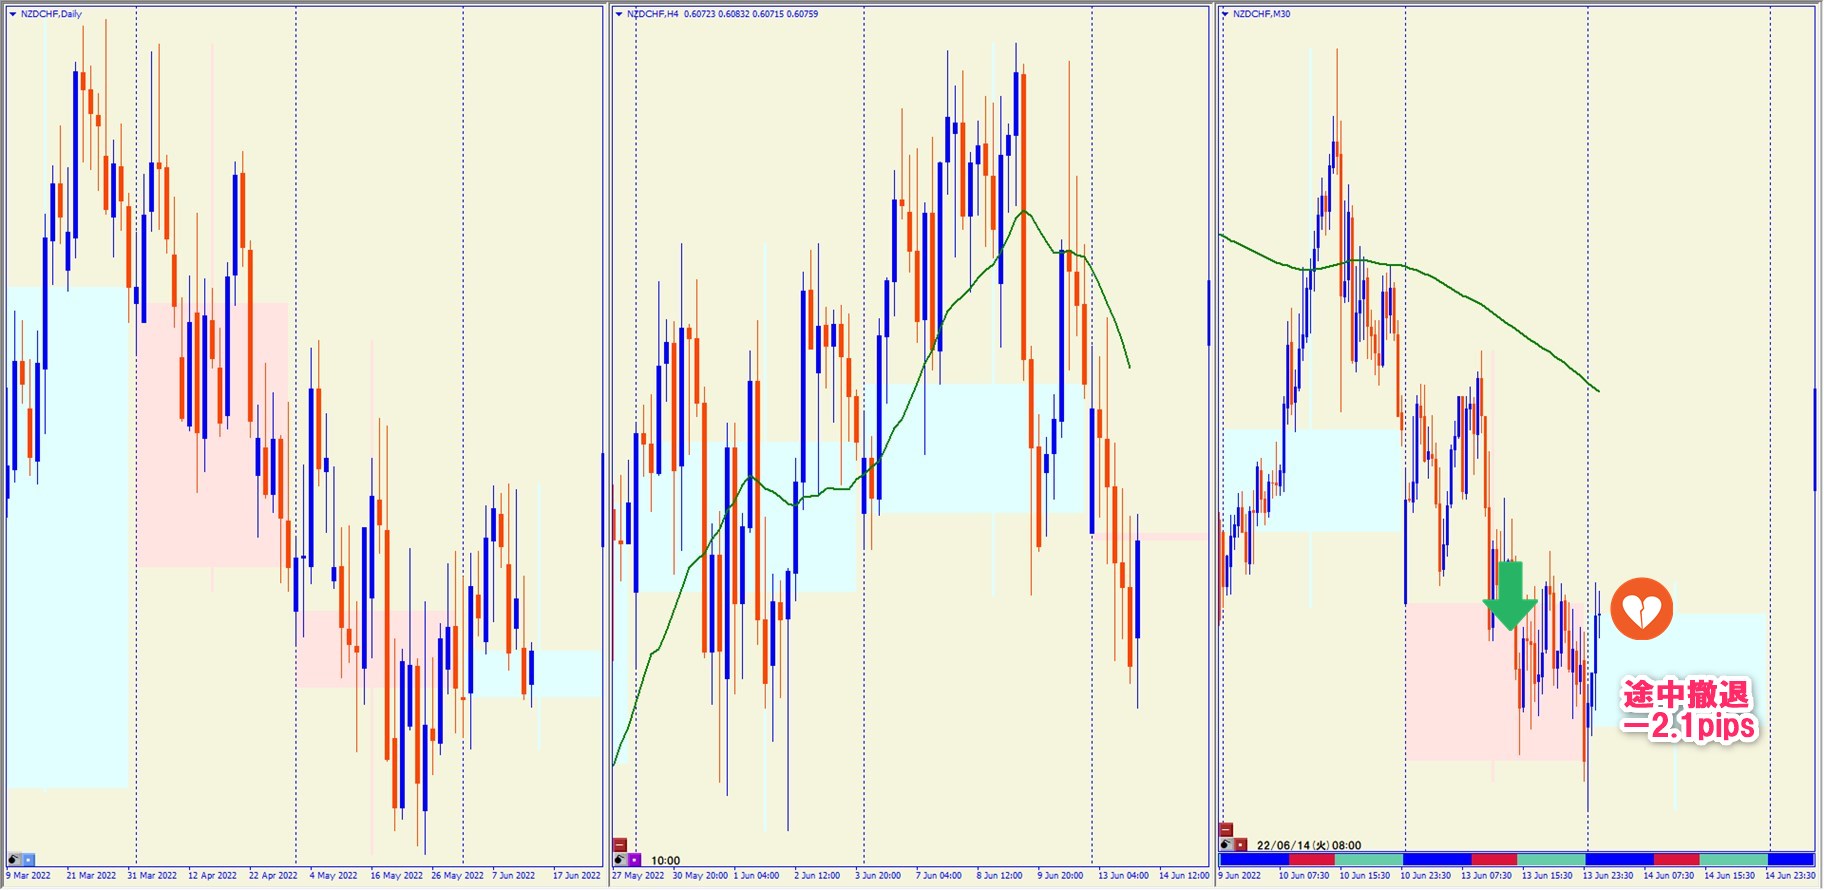Click the bomb icon on H4 chart

coord(620,860)
